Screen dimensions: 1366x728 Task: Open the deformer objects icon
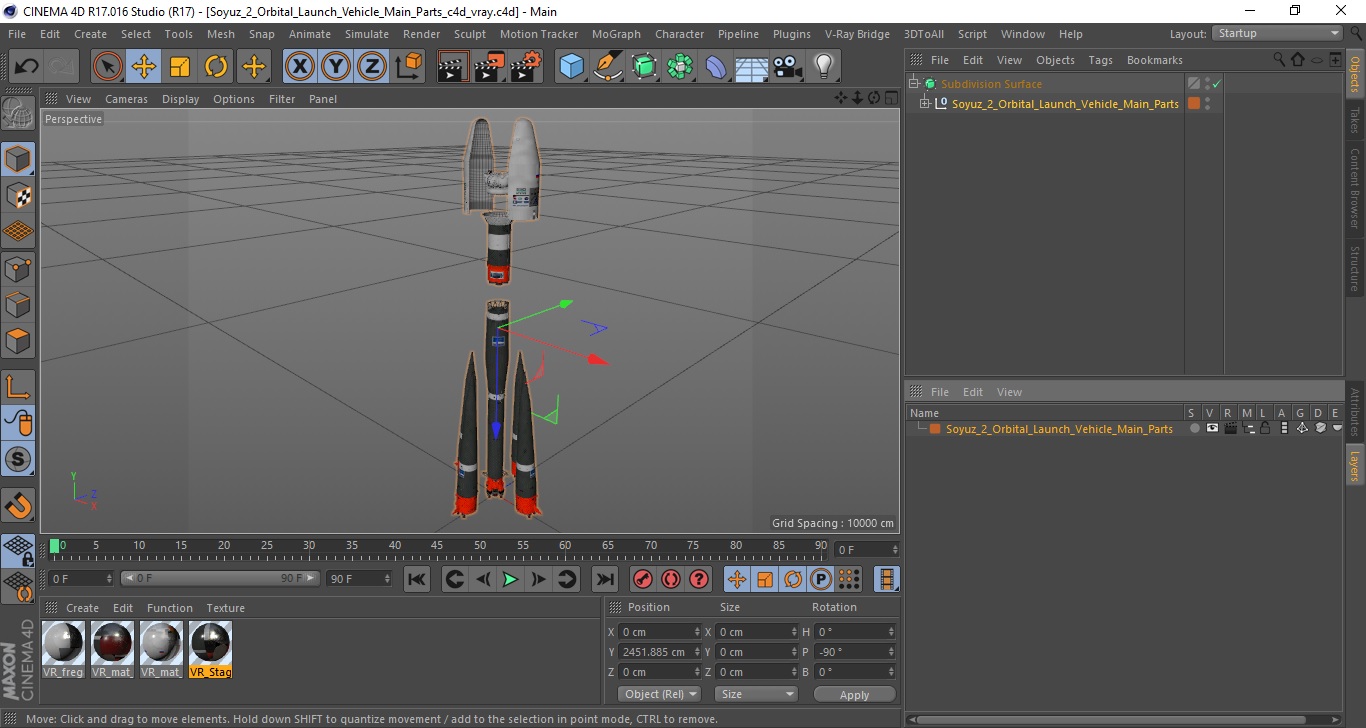pos(716,67)
